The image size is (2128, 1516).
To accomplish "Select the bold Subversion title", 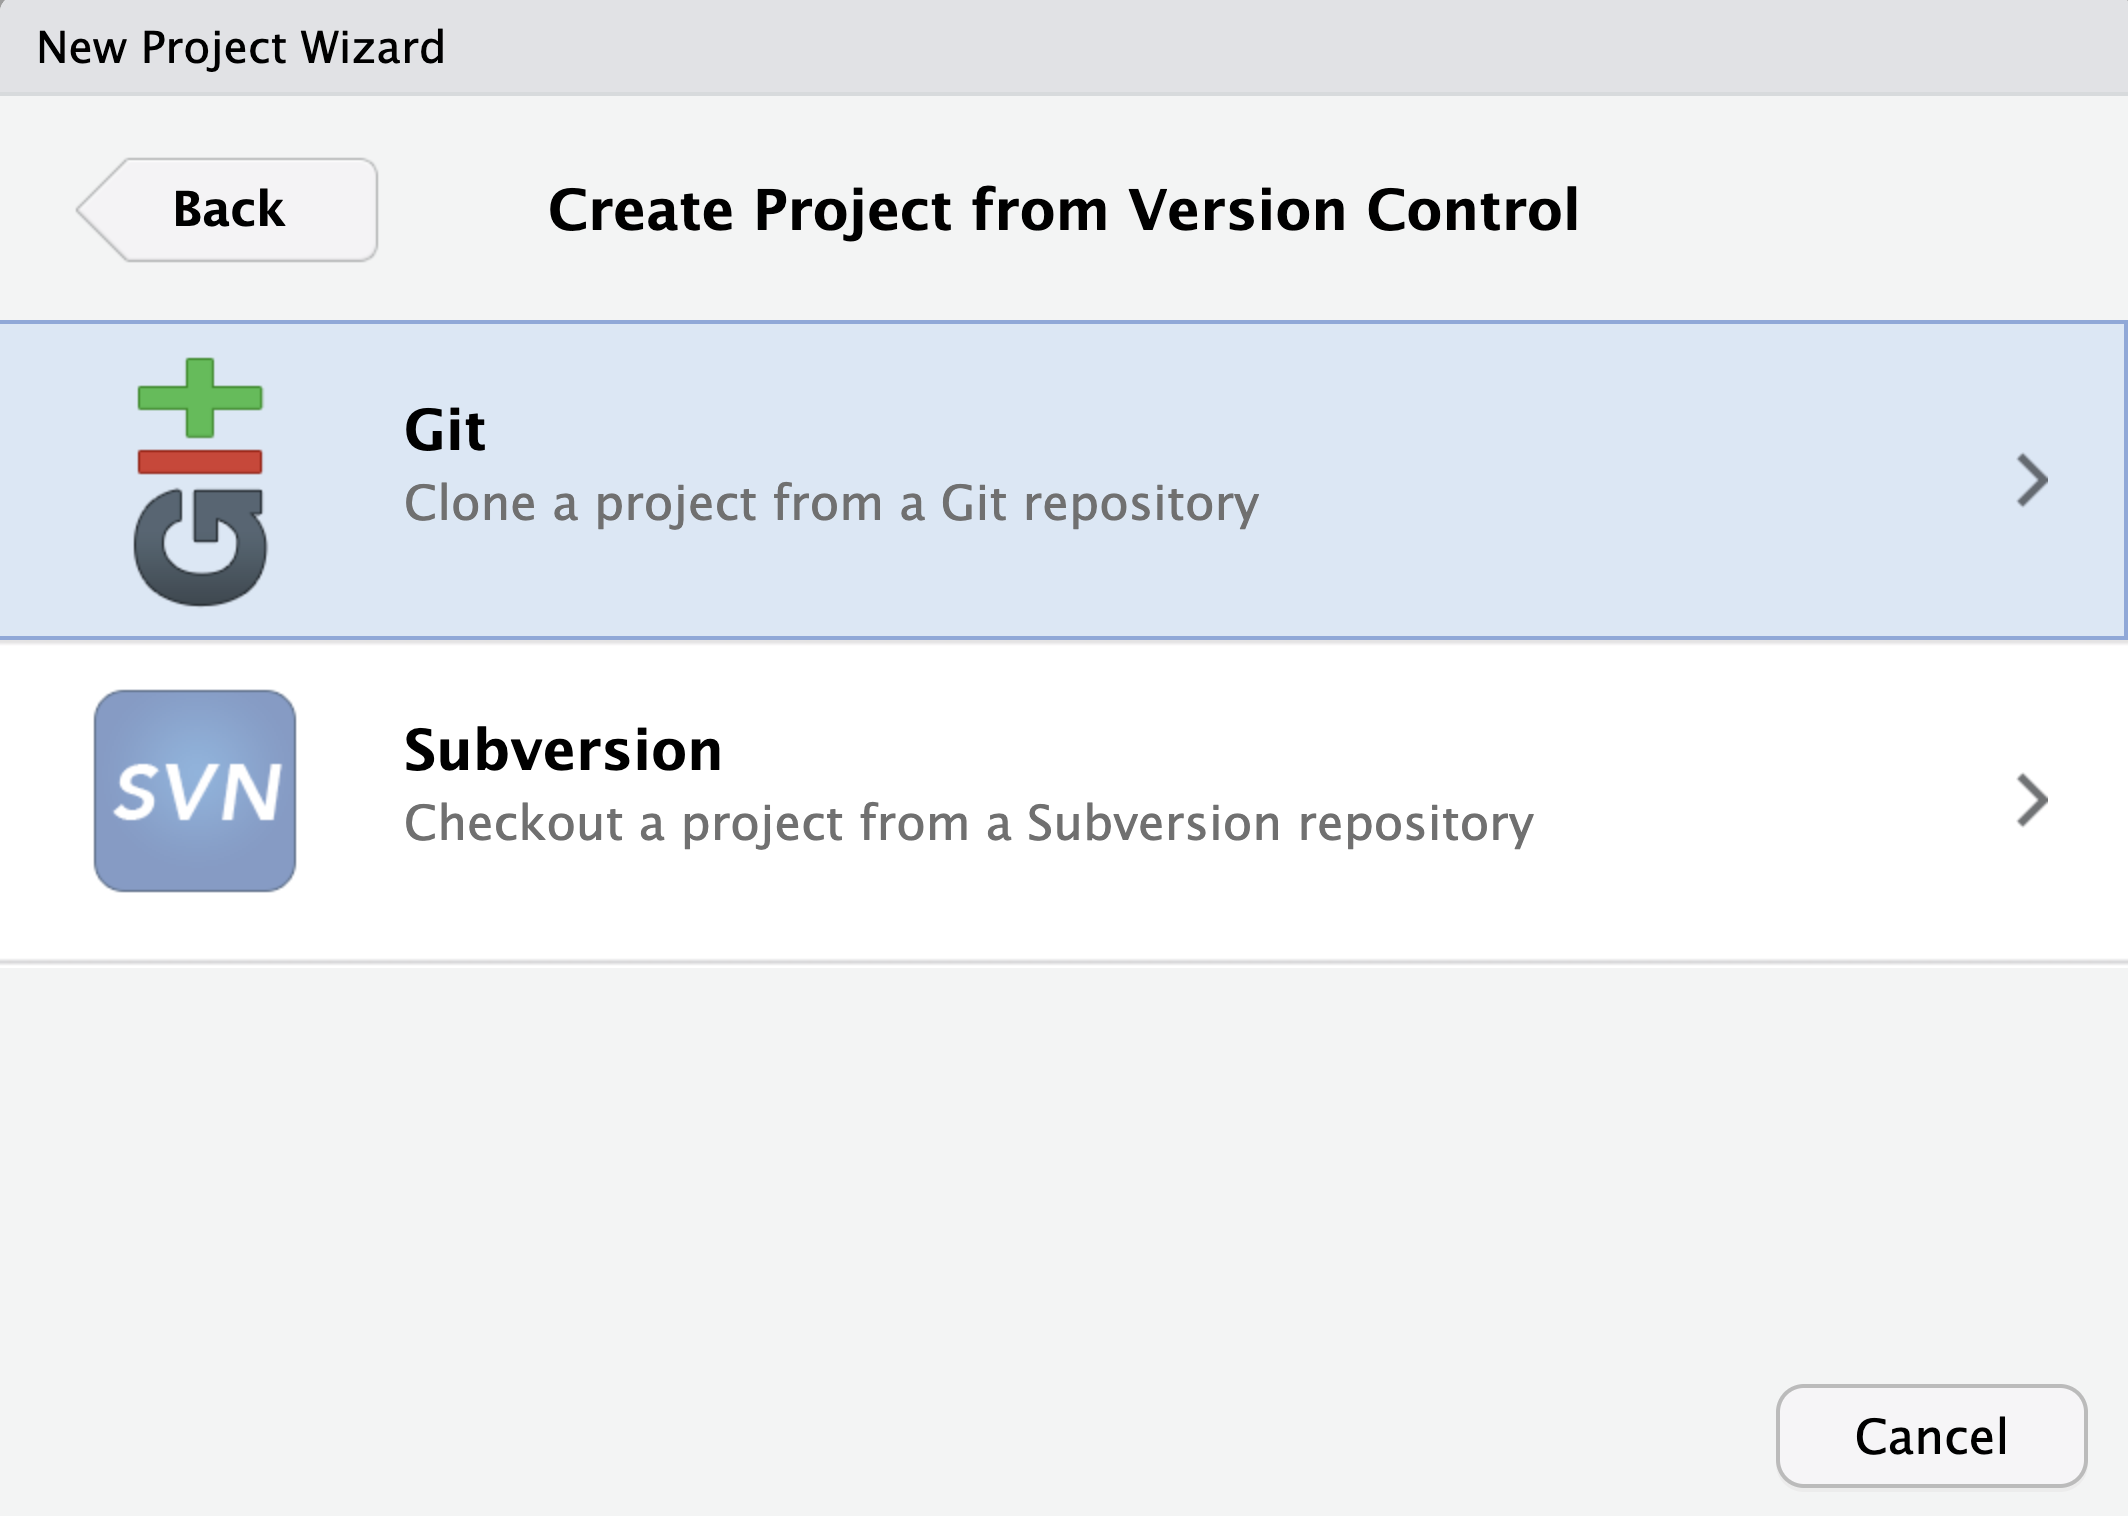I will pos(563,751).
